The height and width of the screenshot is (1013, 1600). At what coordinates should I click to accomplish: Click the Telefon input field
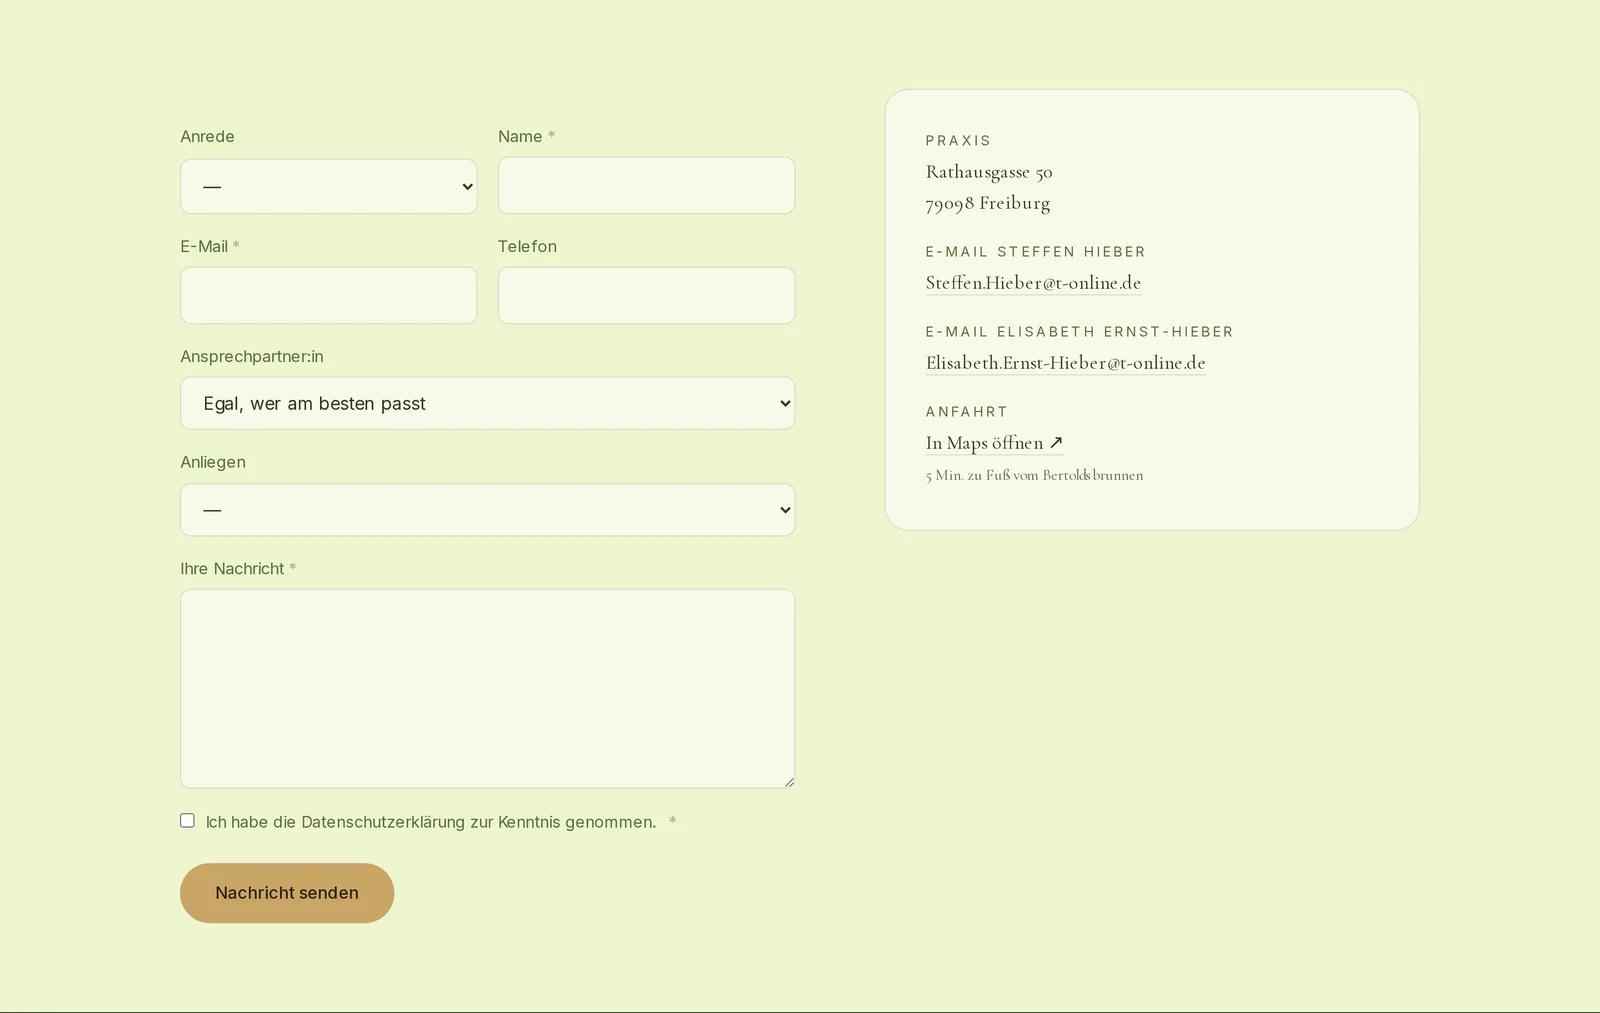[x=646, y=295]
